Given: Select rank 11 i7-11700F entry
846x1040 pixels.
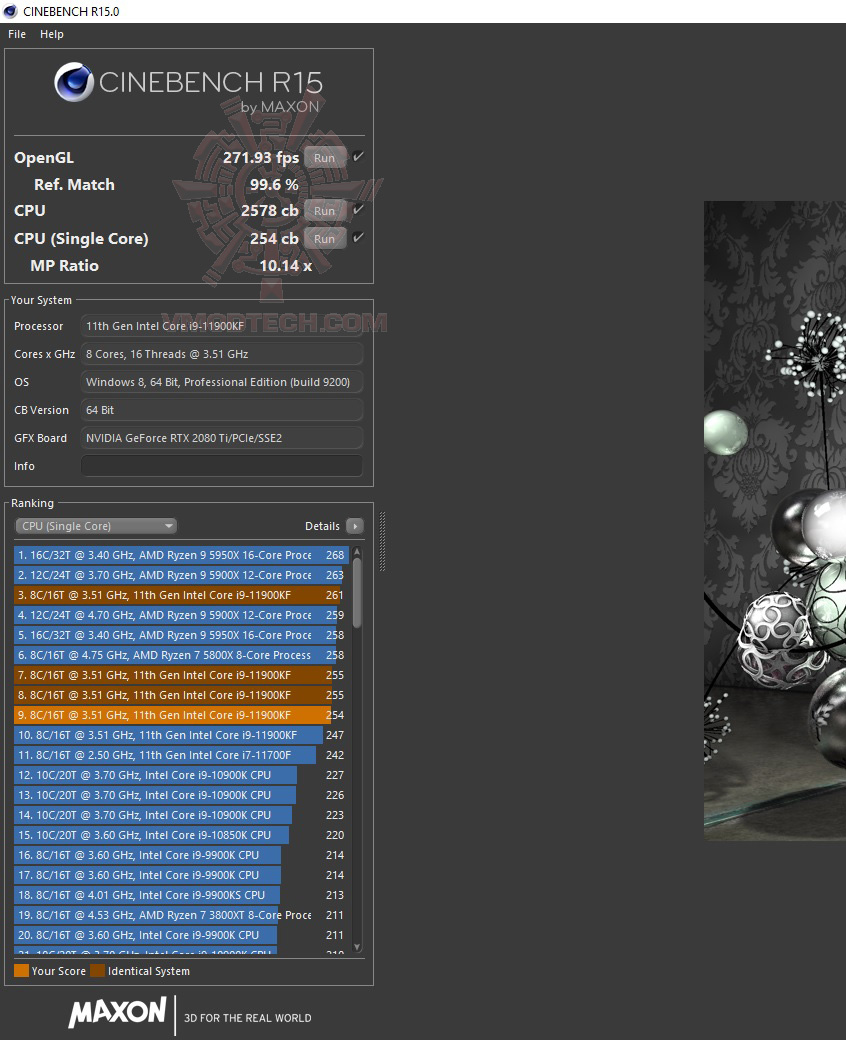Looking at the screenshot, I should (x=181, y=755).
